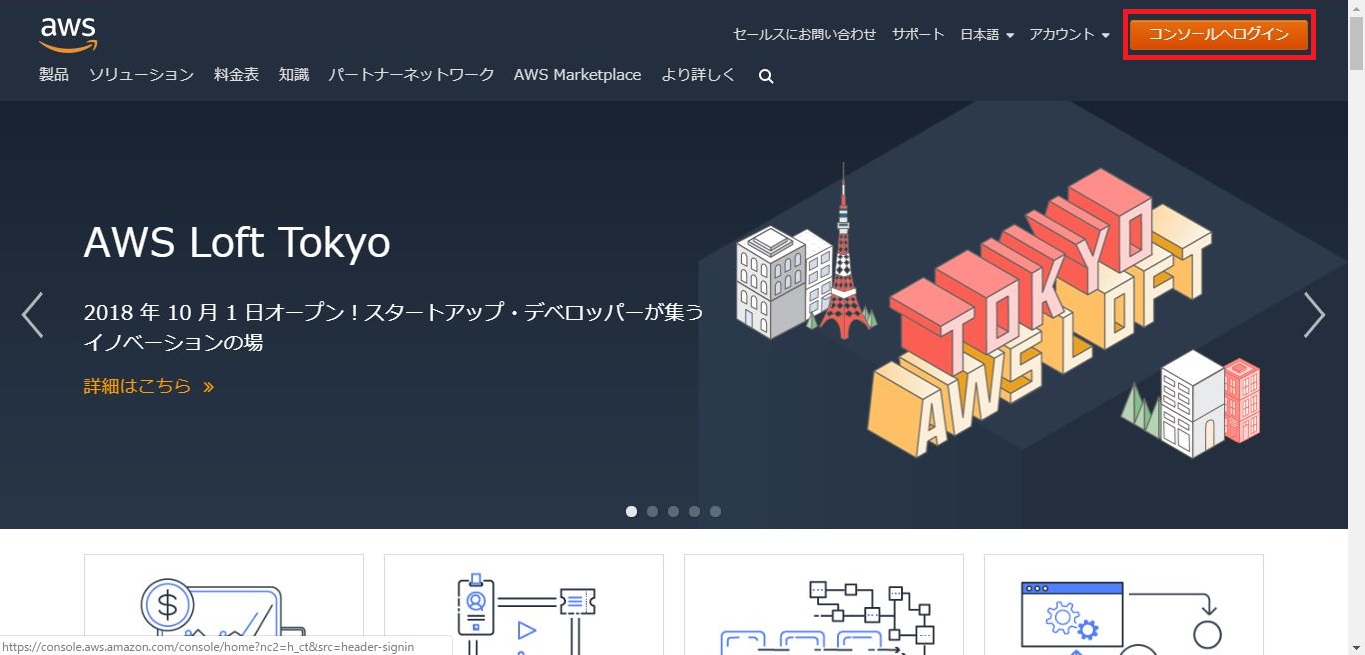
Task: Select the second carousel indicator dot
Action: coord(652,511)
